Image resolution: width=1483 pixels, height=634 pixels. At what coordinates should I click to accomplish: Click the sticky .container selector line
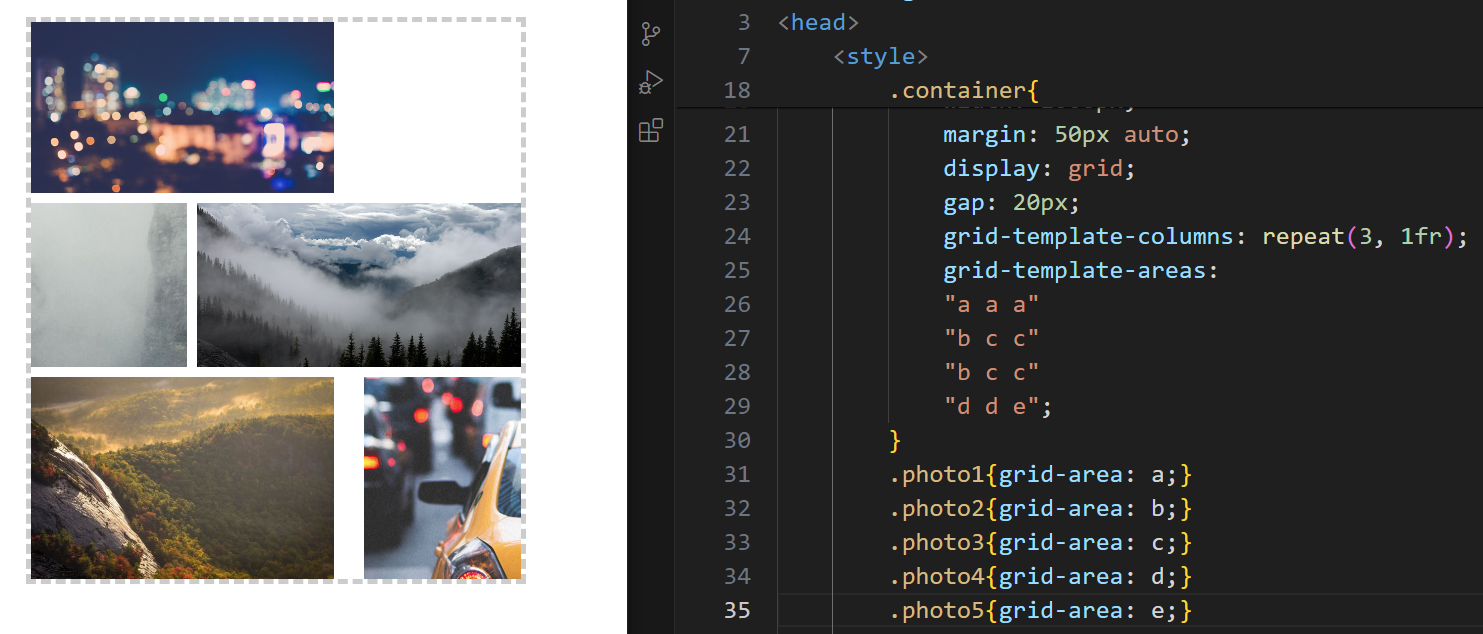point(964,91)
